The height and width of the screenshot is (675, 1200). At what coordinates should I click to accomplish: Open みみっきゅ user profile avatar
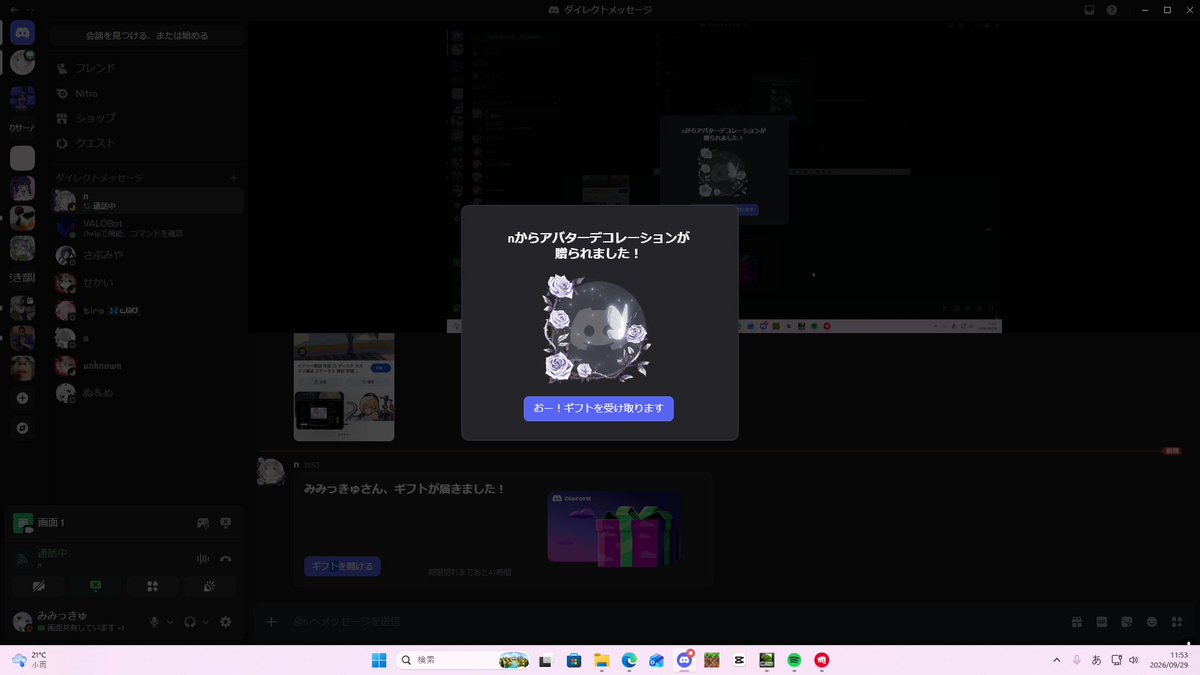click(x=22, y=622)
